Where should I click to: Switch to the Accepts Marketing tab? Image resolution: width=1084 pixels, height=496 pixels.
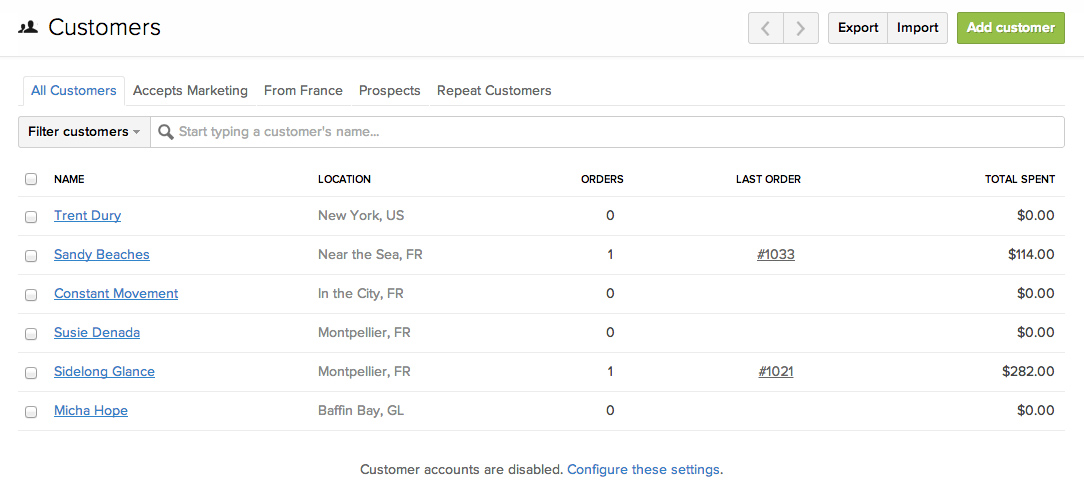click(190, 90)
